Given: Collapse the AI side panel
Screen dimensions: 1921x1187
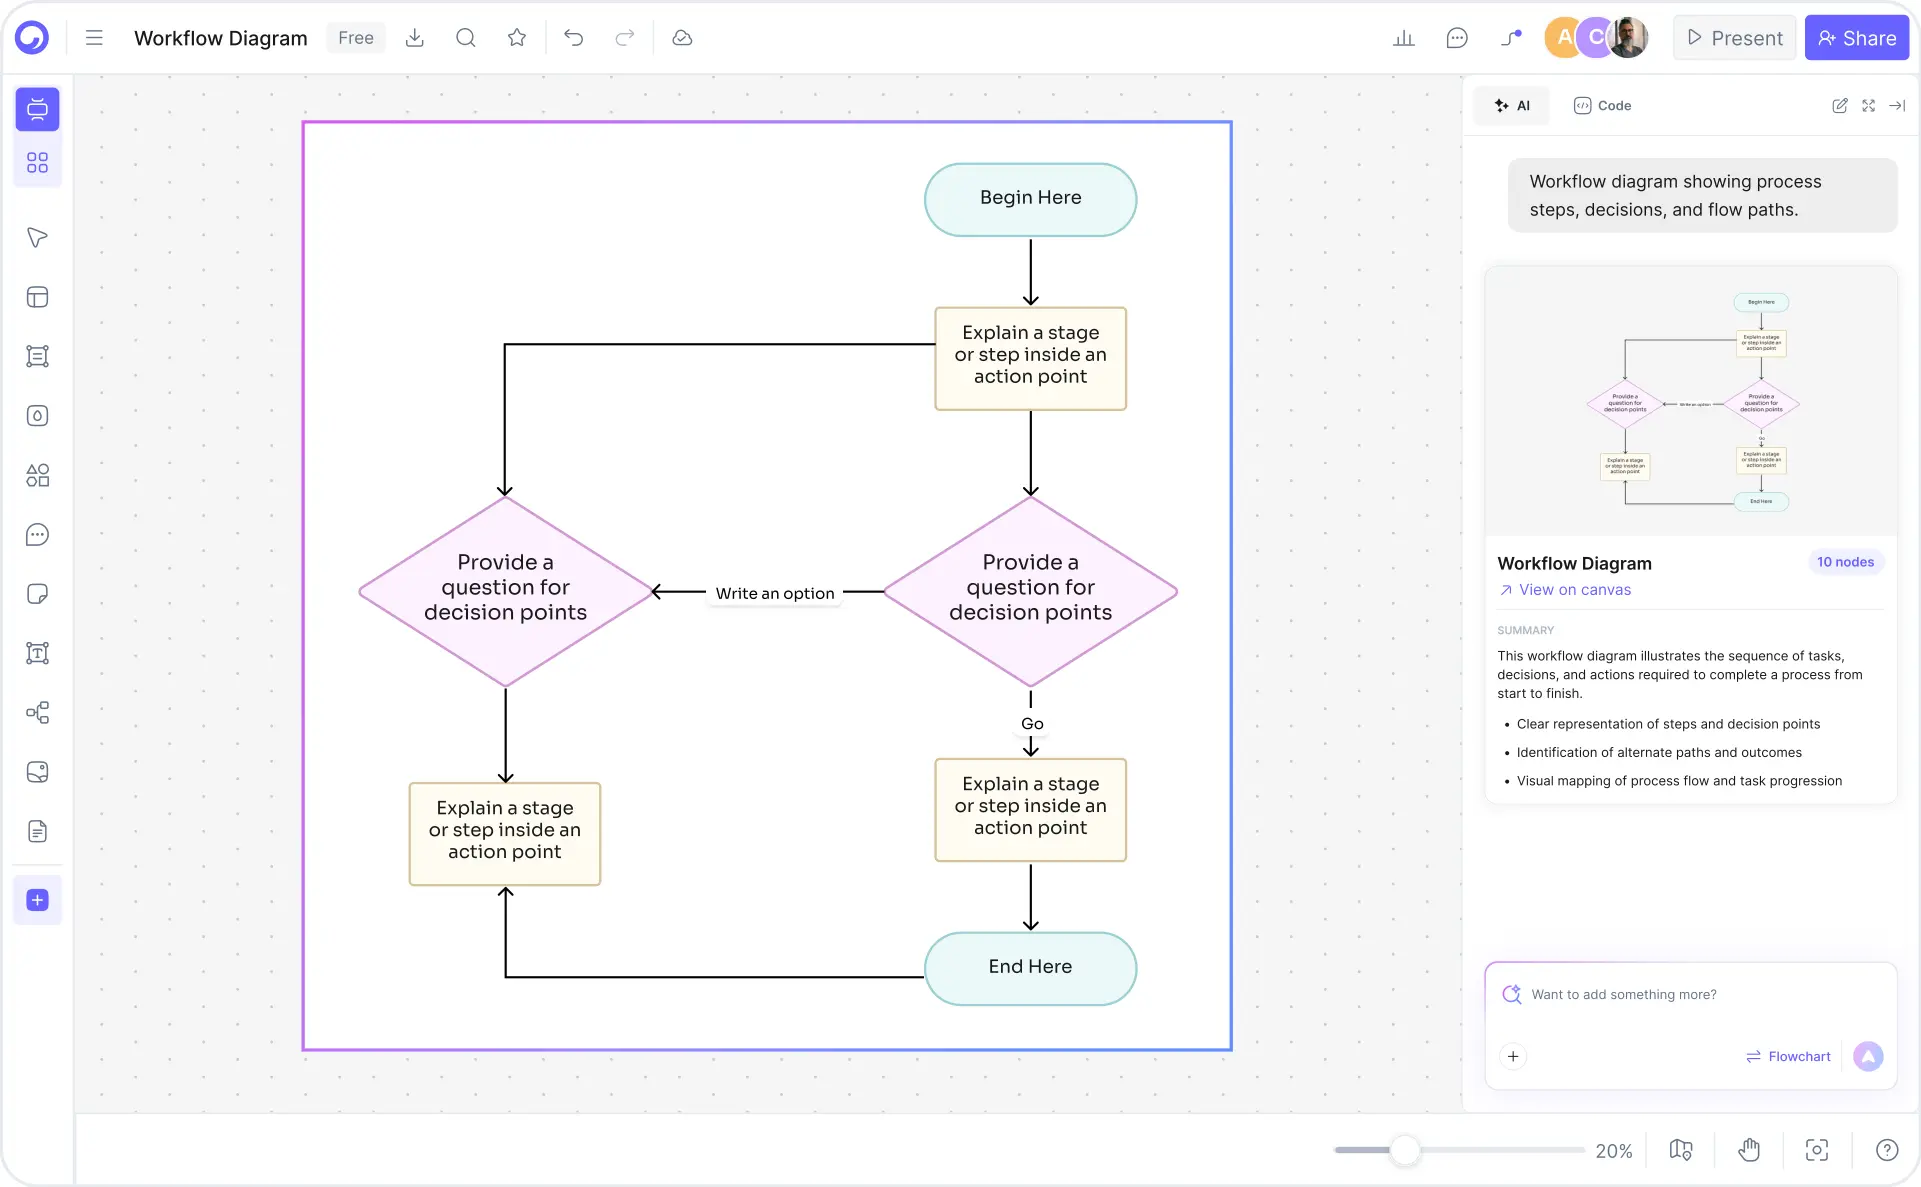Looking at the screenshot, I should (1897, 105).
